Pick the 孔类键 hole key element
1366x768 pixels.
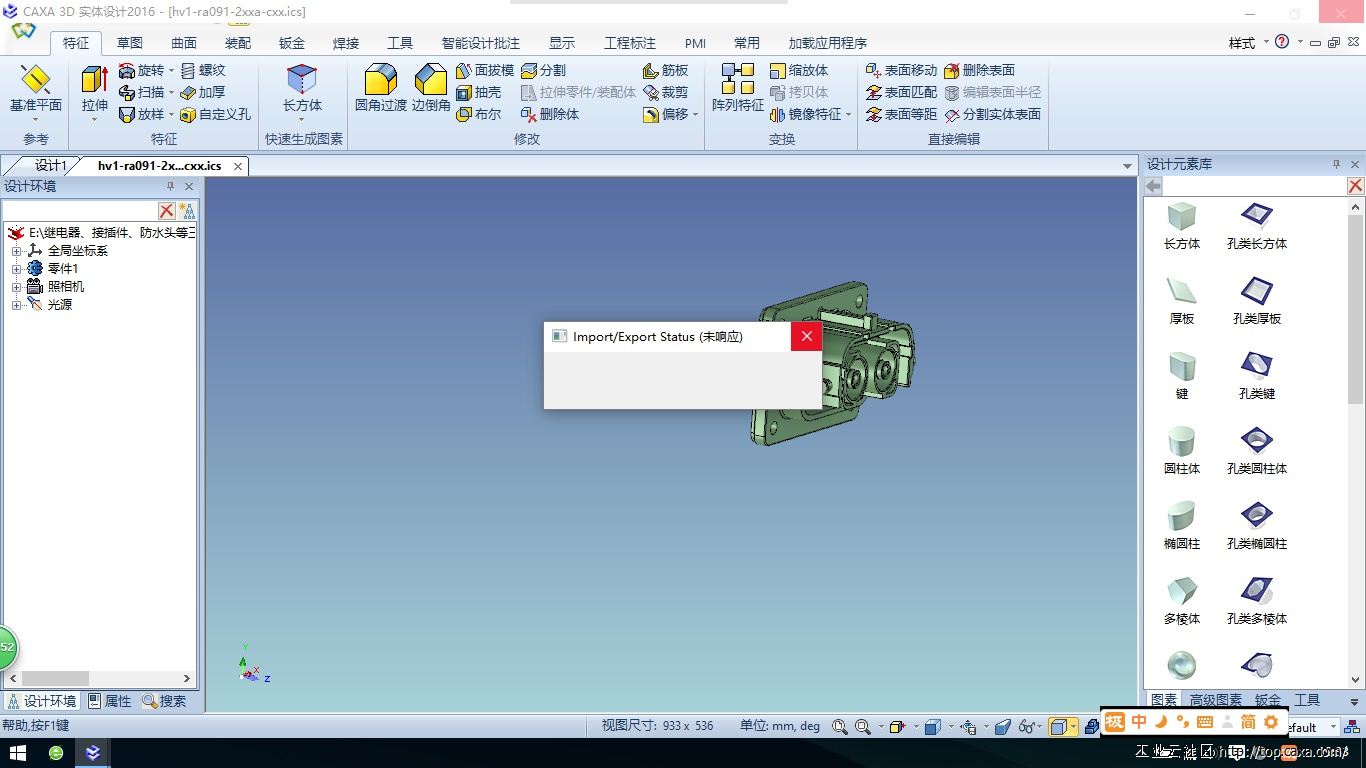pyautogui.click(x=1257, y=376)
